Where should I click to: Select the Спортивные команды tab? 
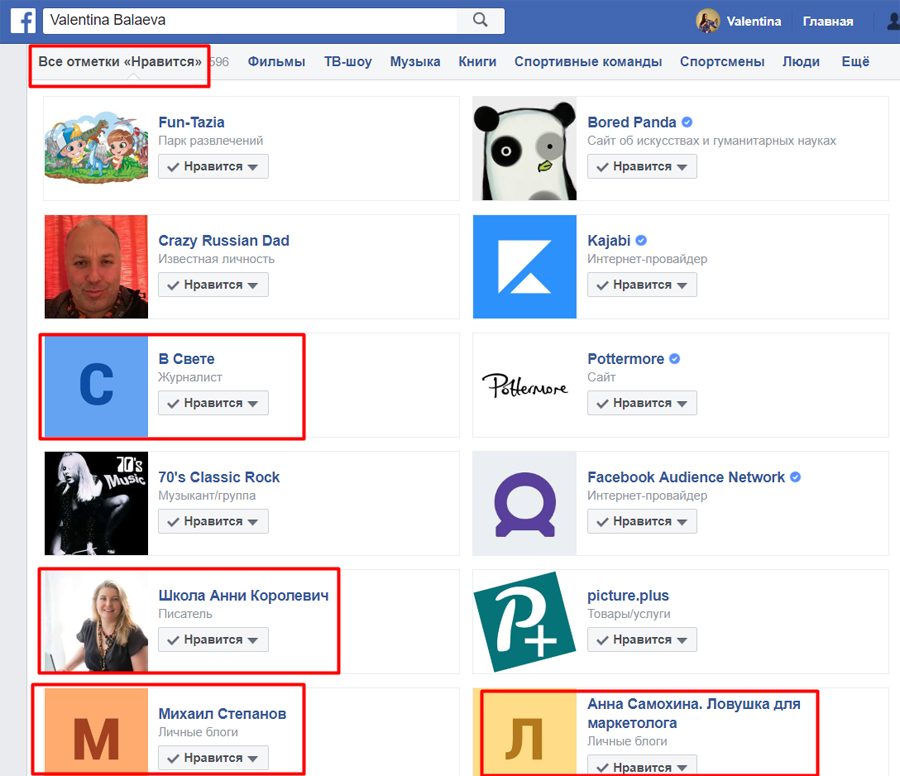pos(588,61)
